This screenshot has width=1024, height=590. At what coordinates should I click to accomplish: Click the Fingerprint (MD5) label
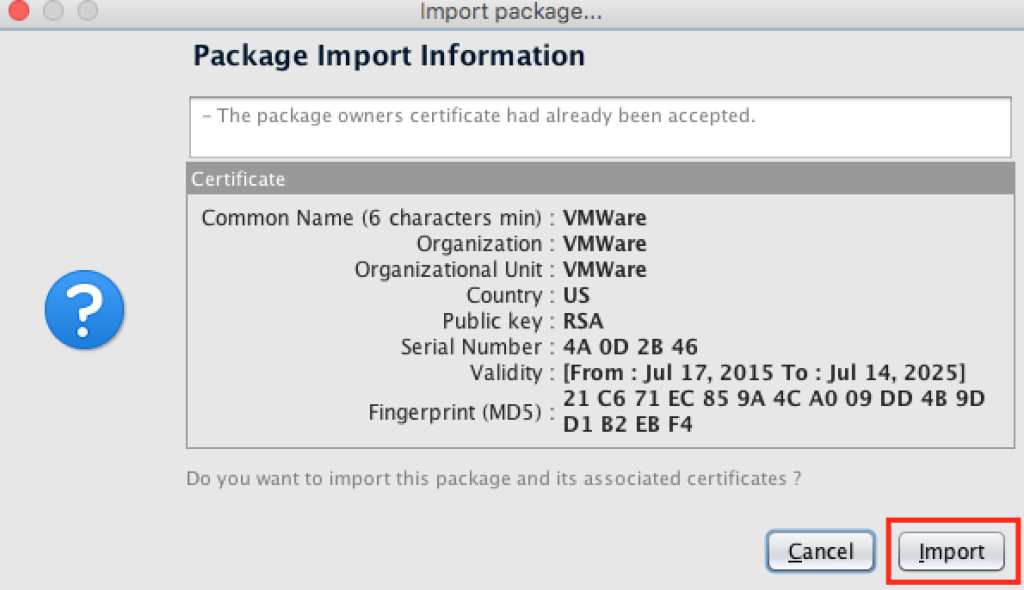[458, 412]
